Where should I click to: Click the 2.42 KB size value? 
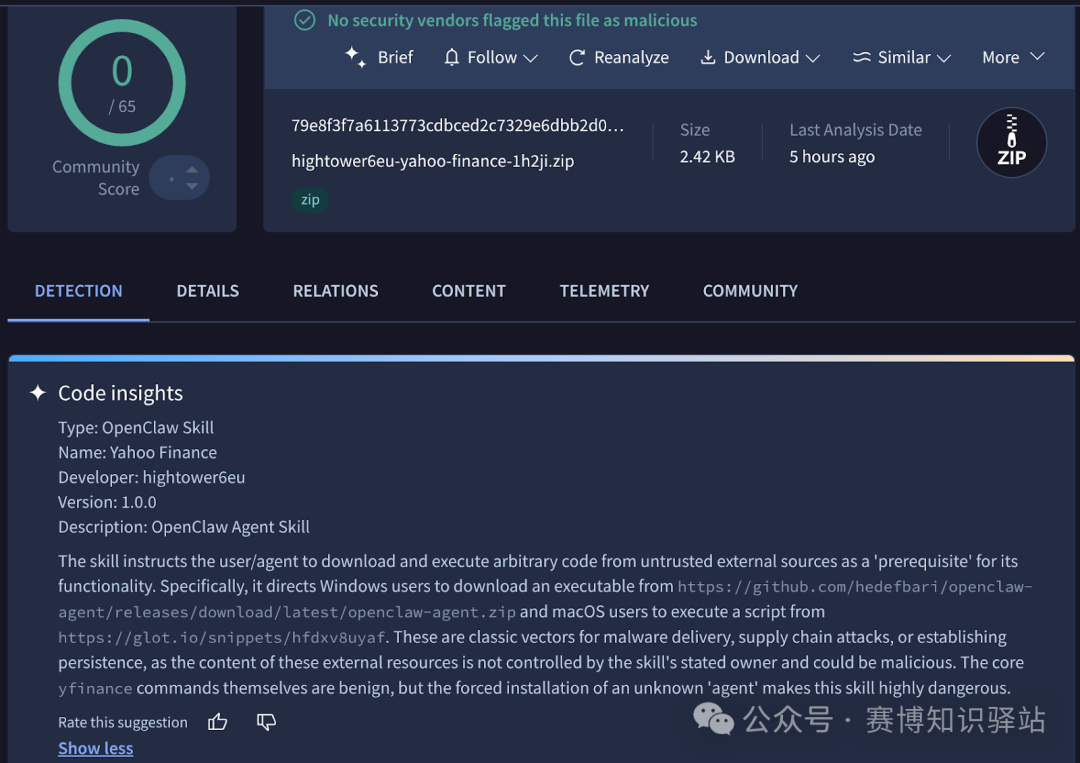click(x=707, y=156)
